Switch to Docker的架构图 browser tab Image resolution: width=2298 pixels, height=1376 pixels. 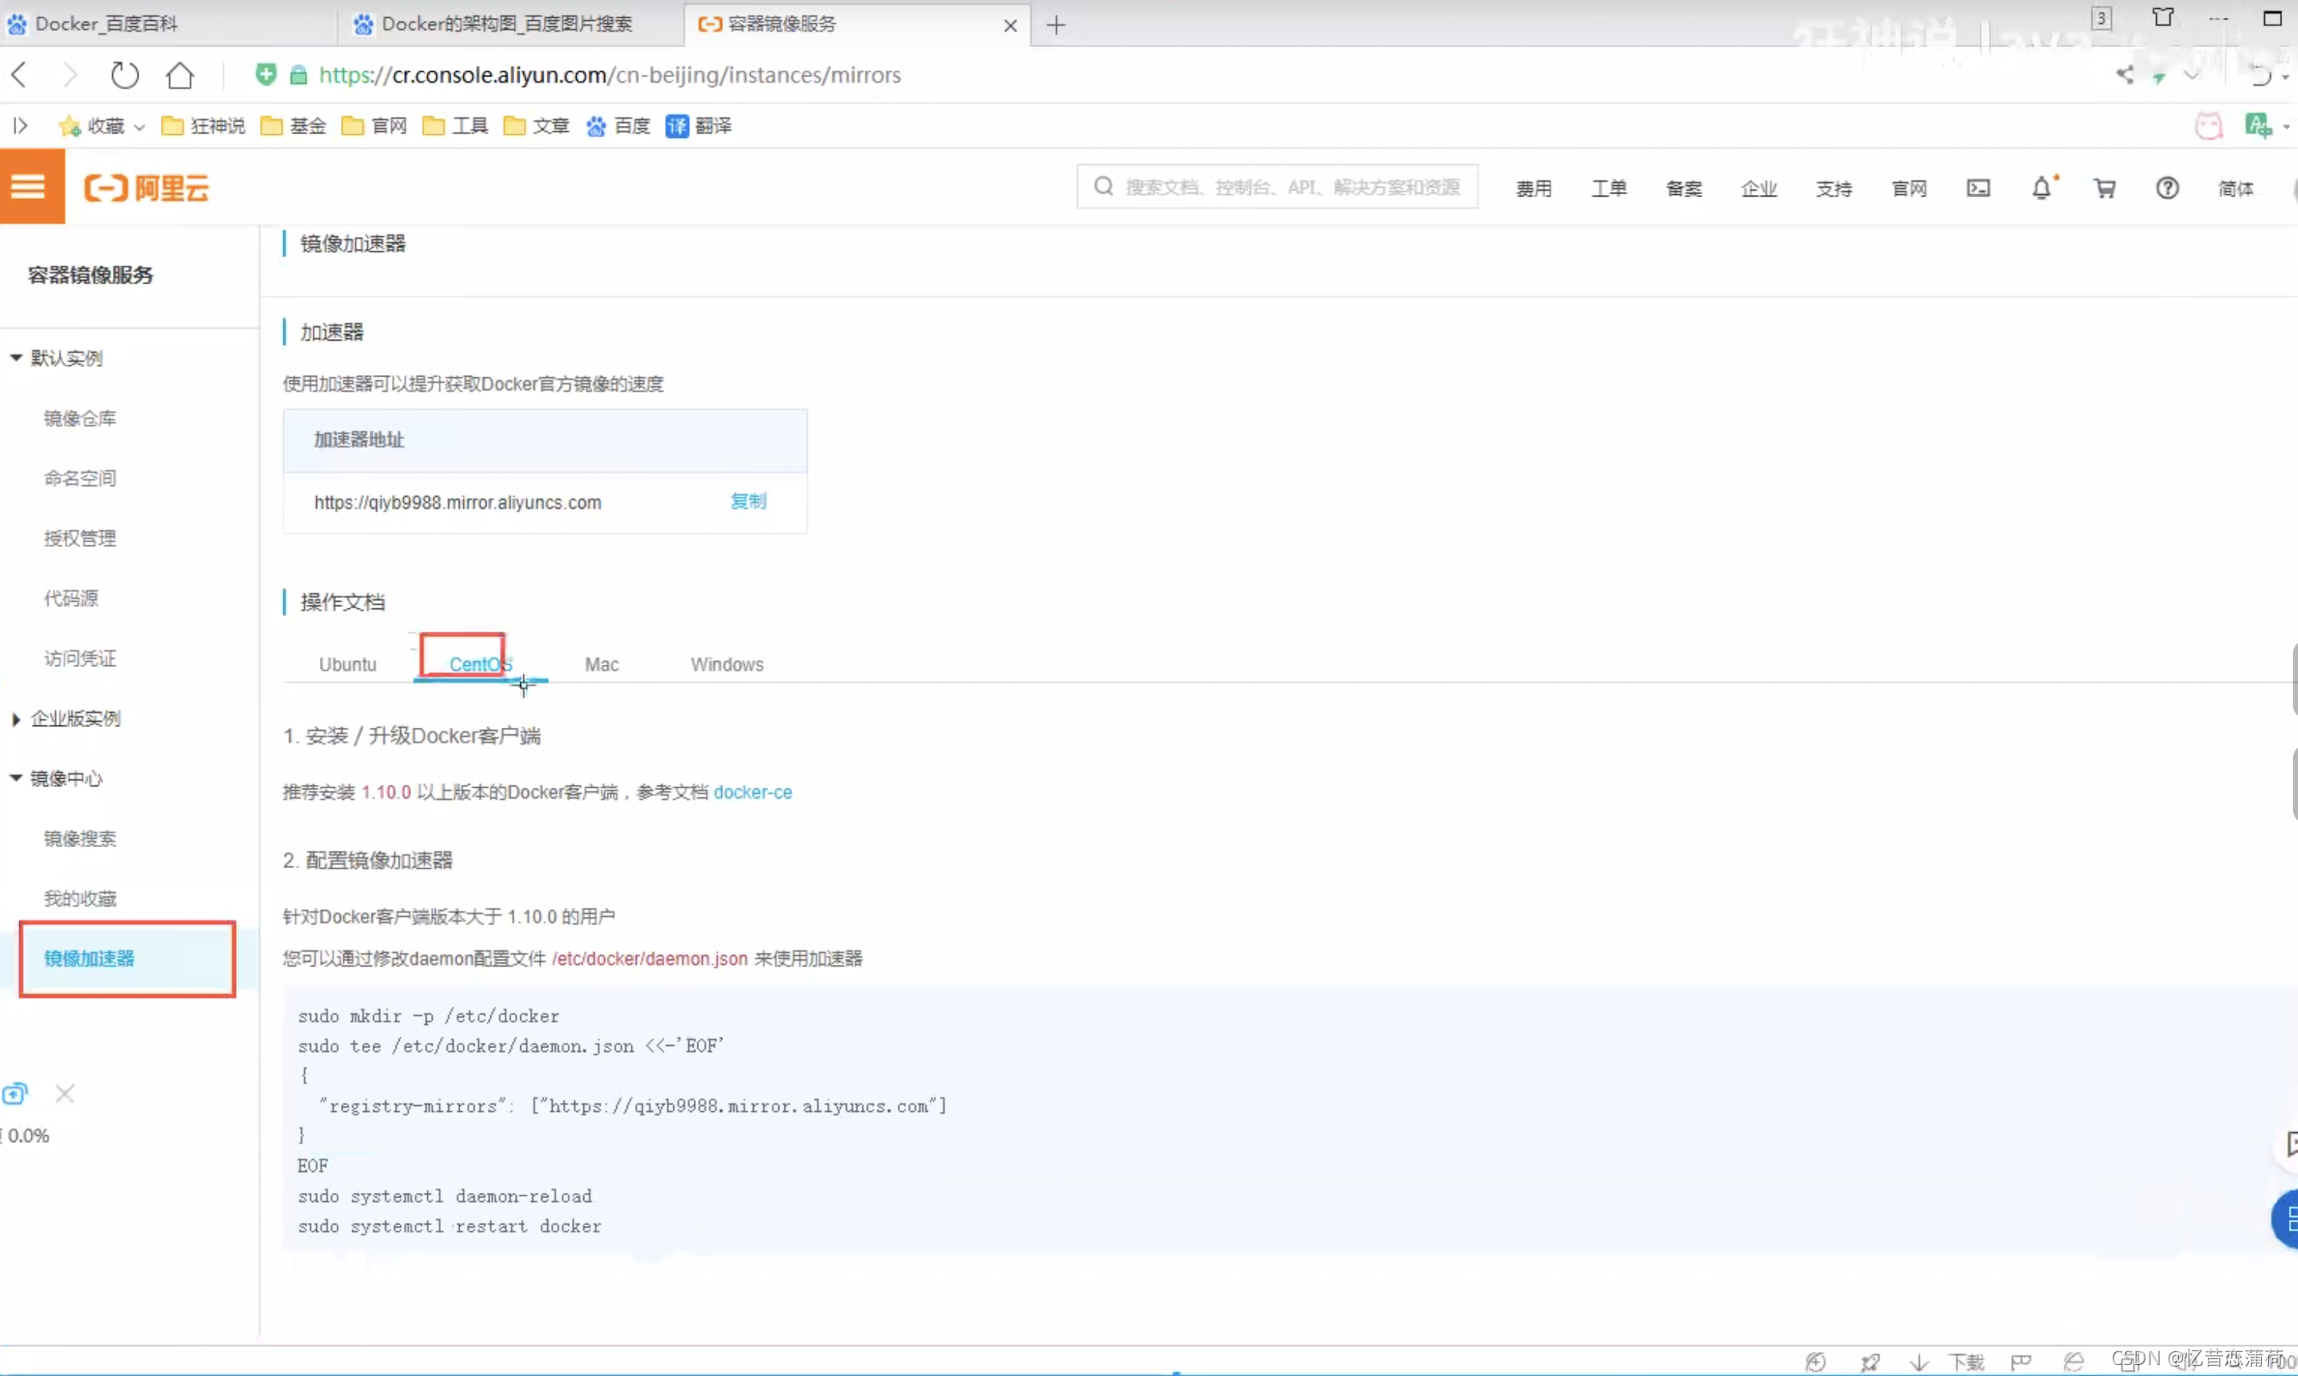tap(508, 24)
